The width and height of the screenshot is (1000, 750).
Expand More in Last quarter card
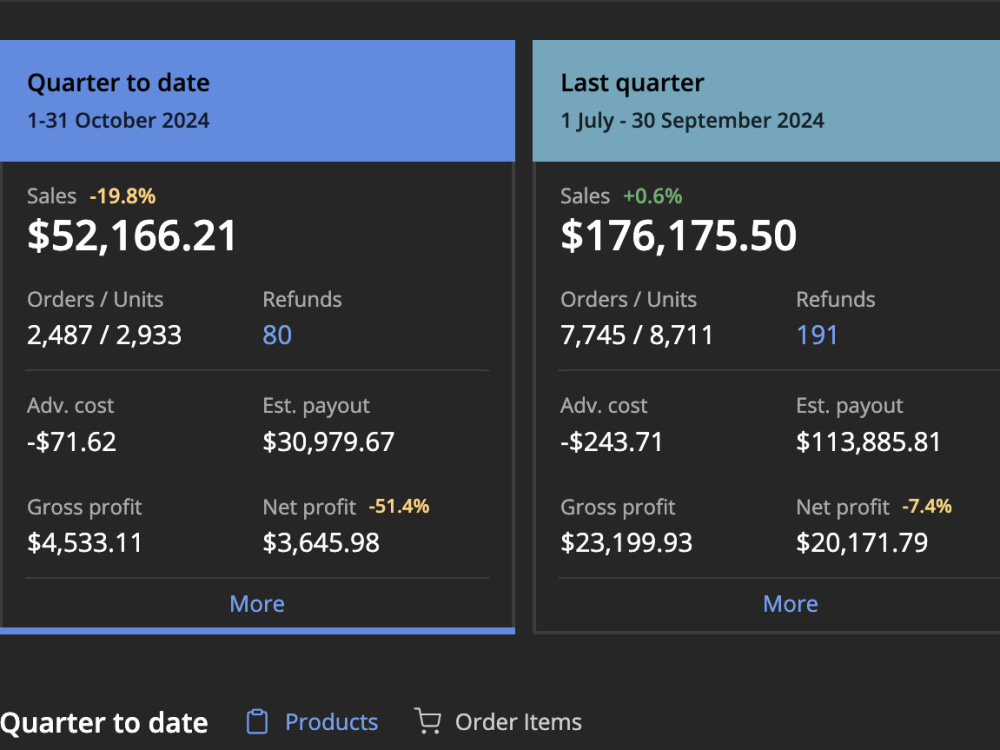pos(790,603)
